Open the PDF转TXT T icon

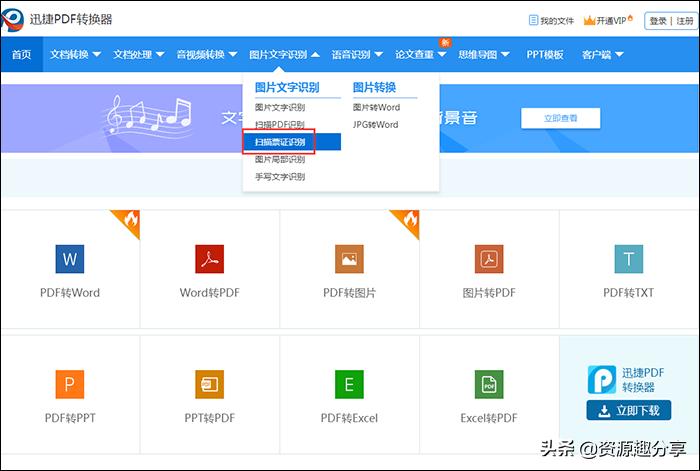[629, 259]
